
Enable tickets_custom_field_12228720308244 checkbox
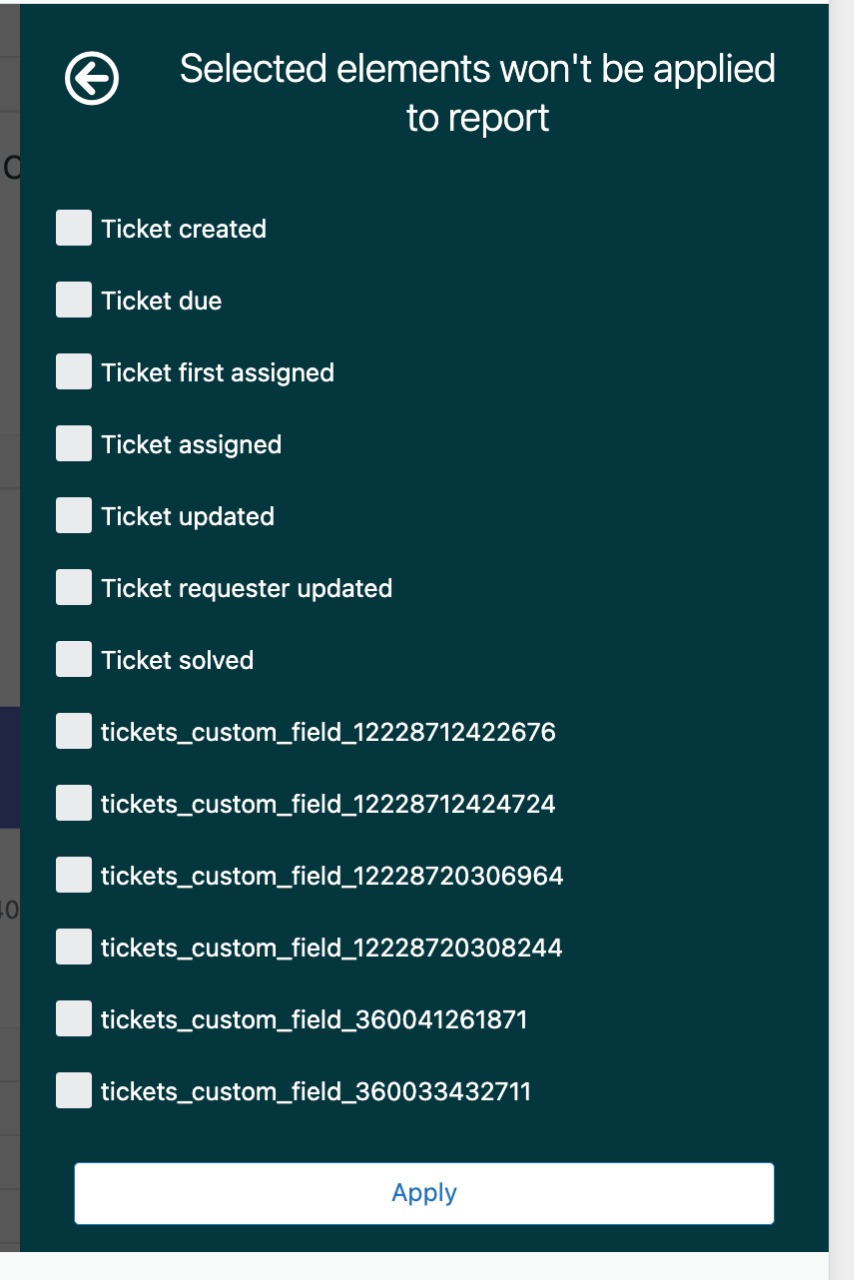pyautogui.click(x=74, y=947)
